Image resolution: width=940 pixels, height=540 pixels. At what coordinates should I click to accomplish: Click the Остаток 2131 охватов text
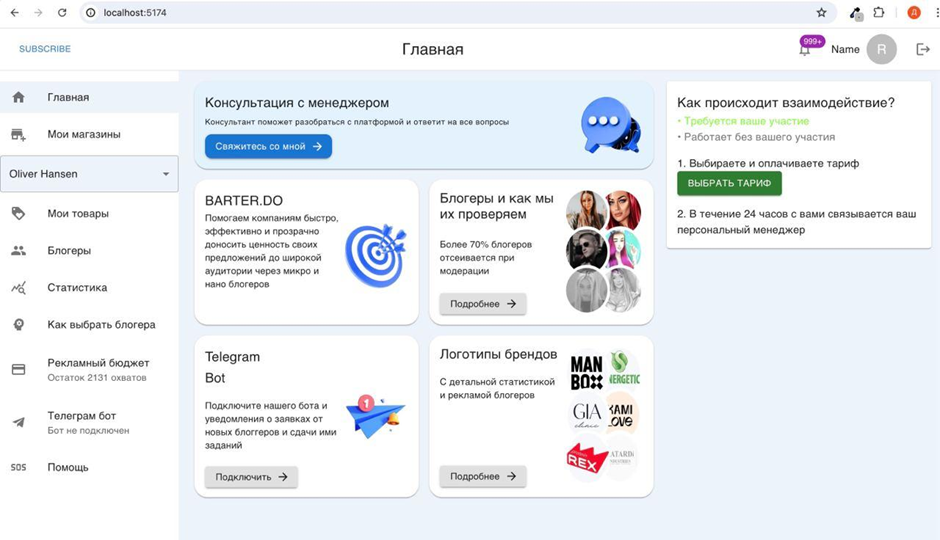point(97,378)
